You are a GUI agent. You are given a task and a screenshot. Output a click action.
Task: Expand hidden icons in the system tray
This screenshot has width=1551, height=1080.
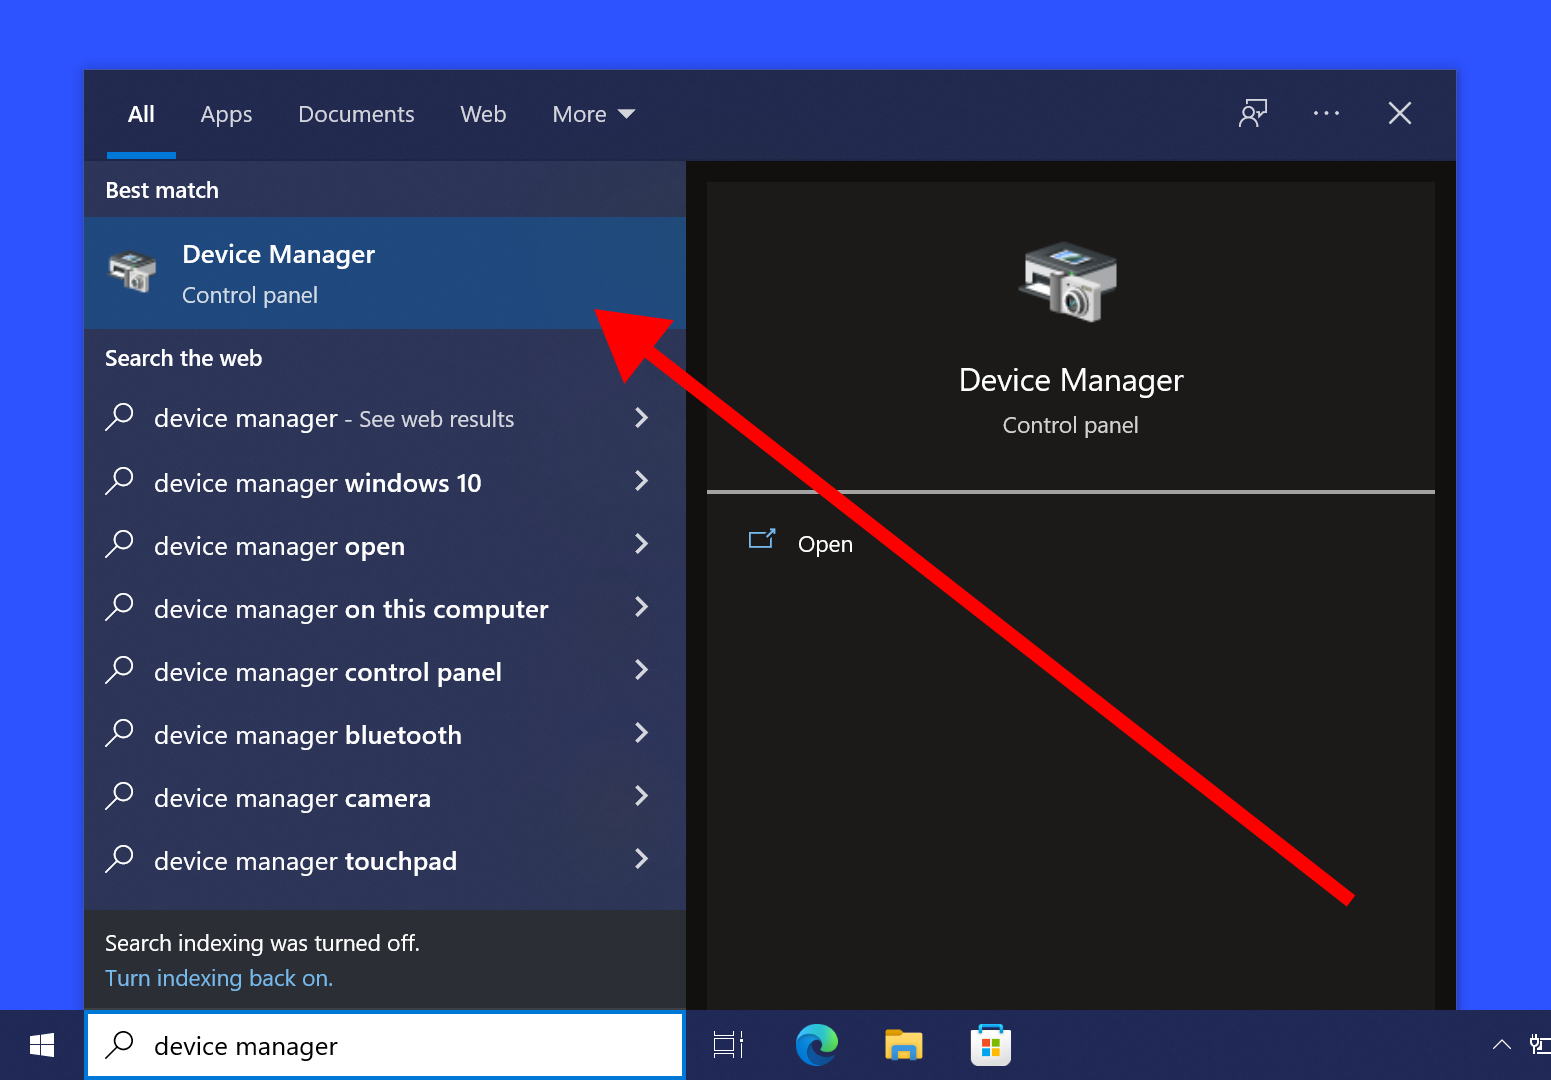point(1502,1044)
